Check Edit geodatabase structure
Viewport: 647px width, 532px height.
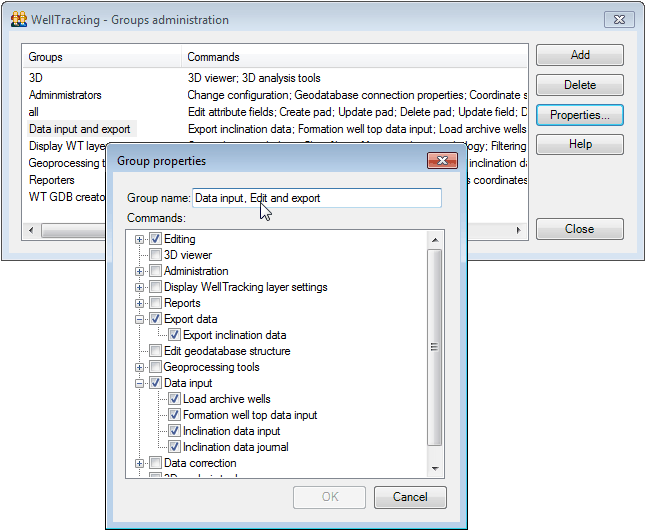[156, 351]
